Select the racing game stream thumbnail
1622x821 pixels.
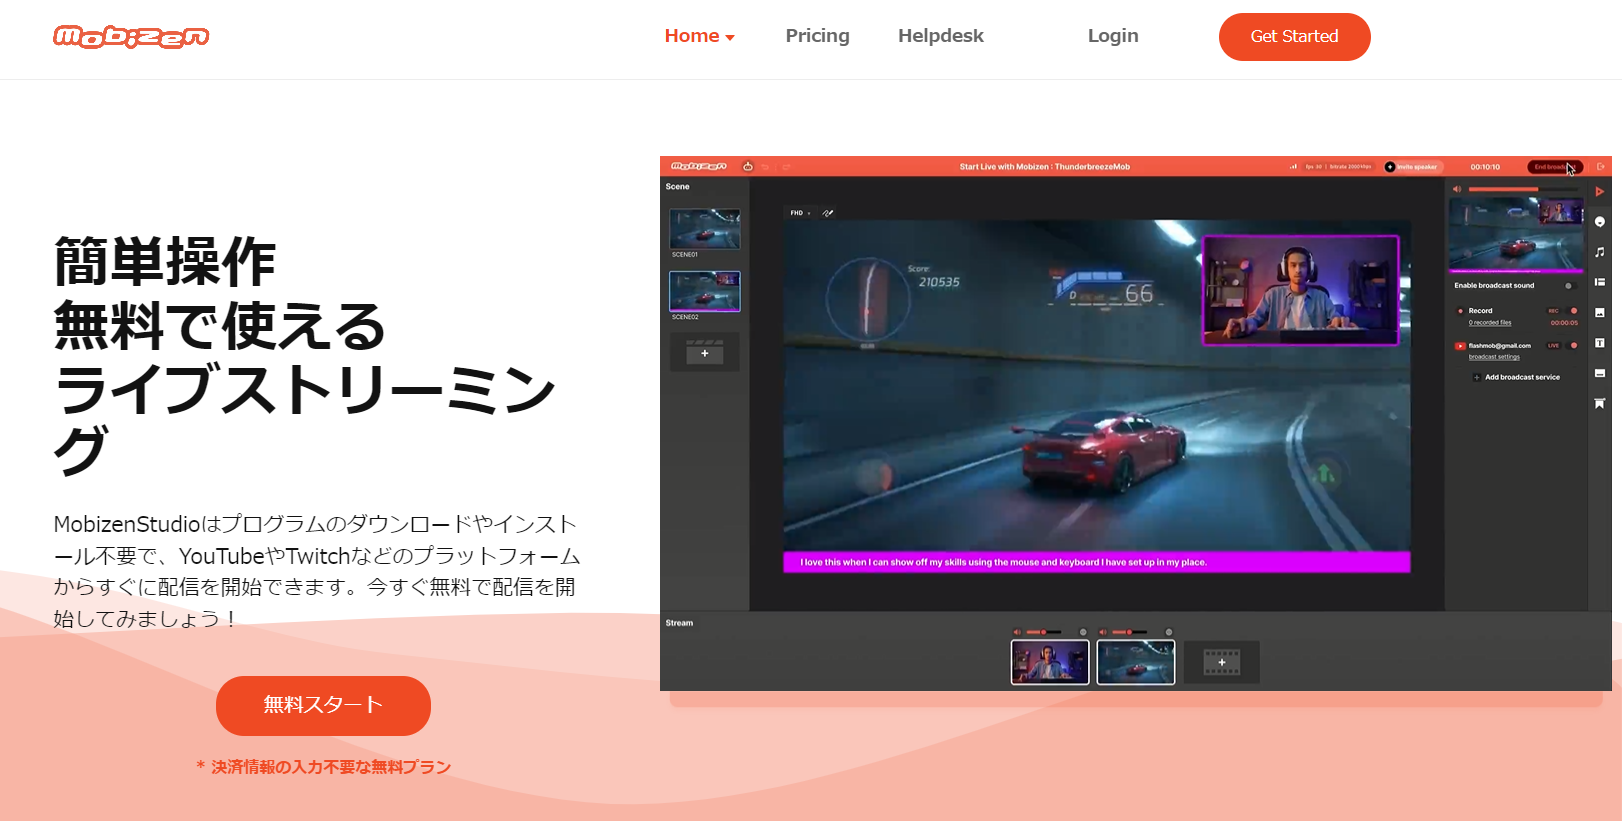point(1136,662)
